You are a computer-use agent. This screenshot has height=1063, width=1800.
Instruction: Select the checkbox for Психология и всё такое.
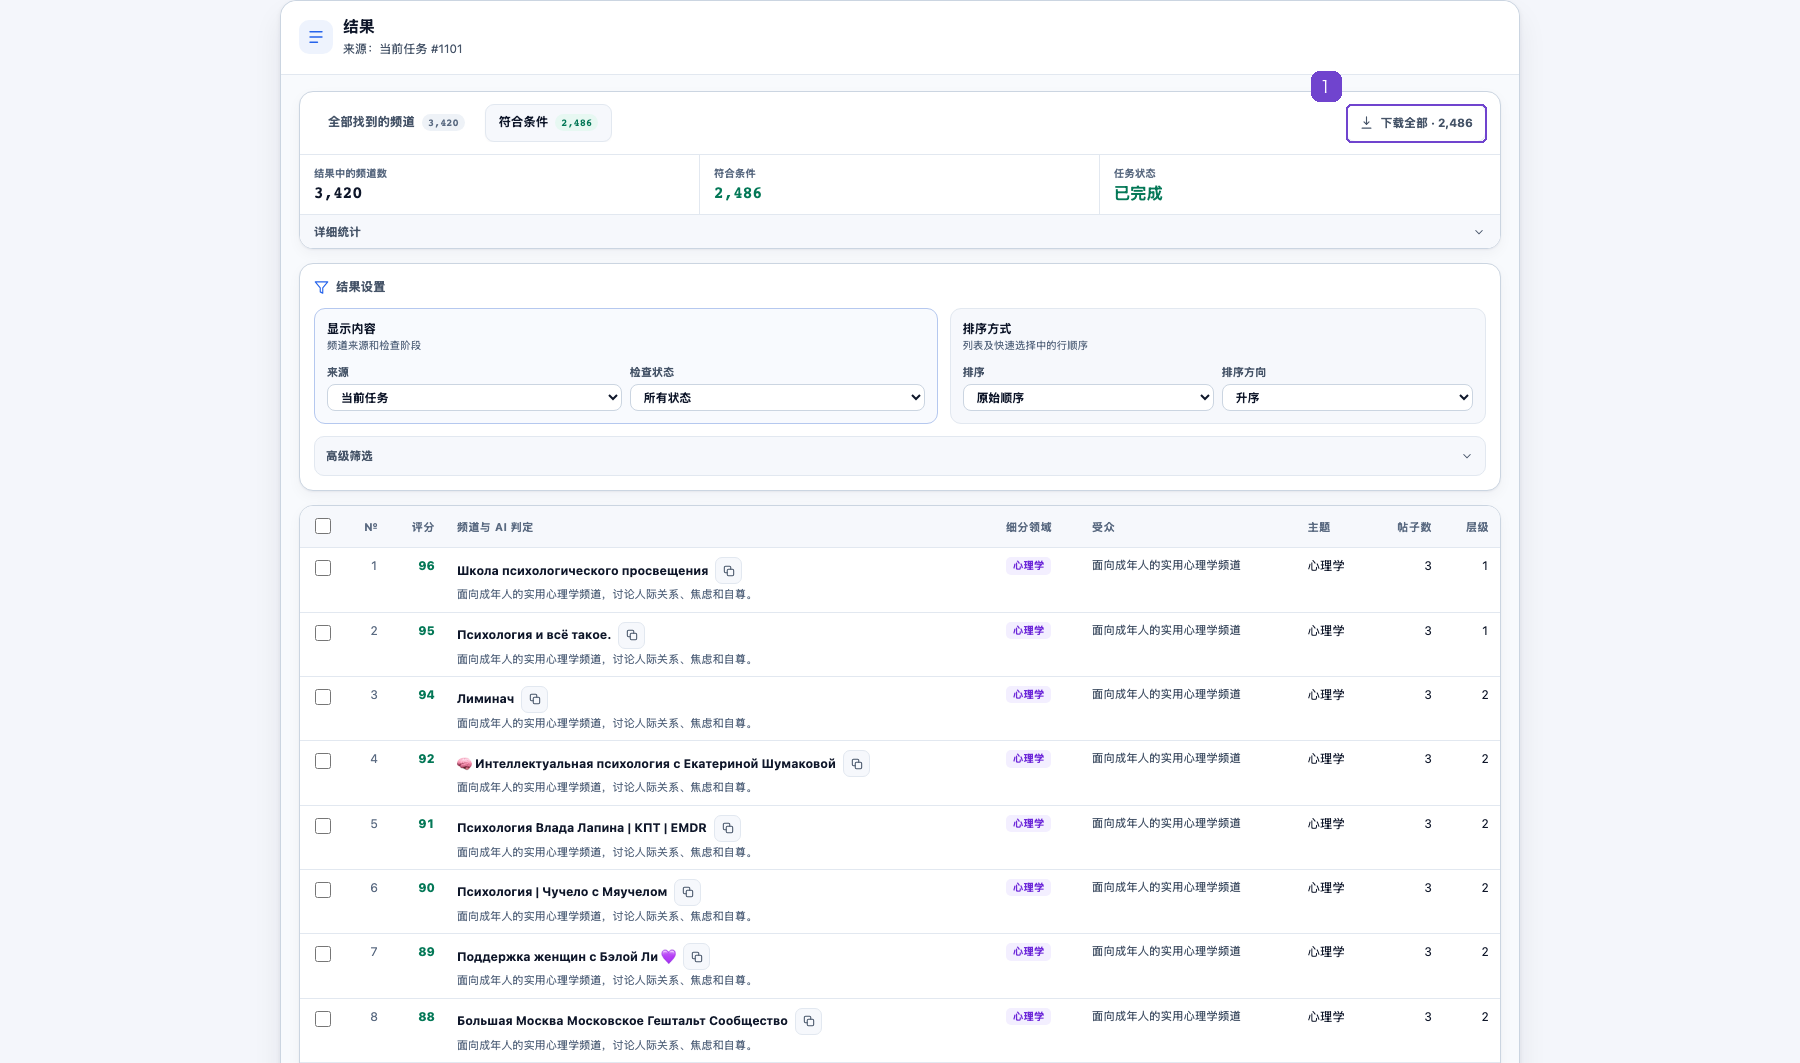point(323,633)
